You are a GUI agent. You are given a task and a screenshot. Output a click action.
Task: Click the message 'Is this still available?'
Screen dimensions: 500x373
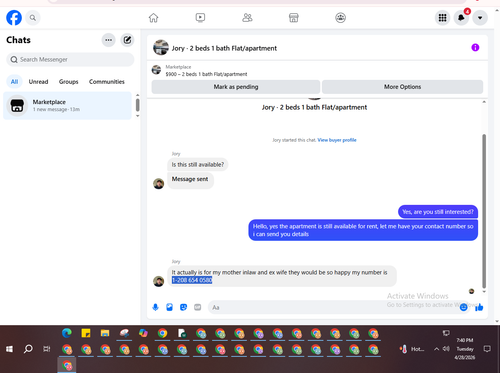[x=198, y=164]
